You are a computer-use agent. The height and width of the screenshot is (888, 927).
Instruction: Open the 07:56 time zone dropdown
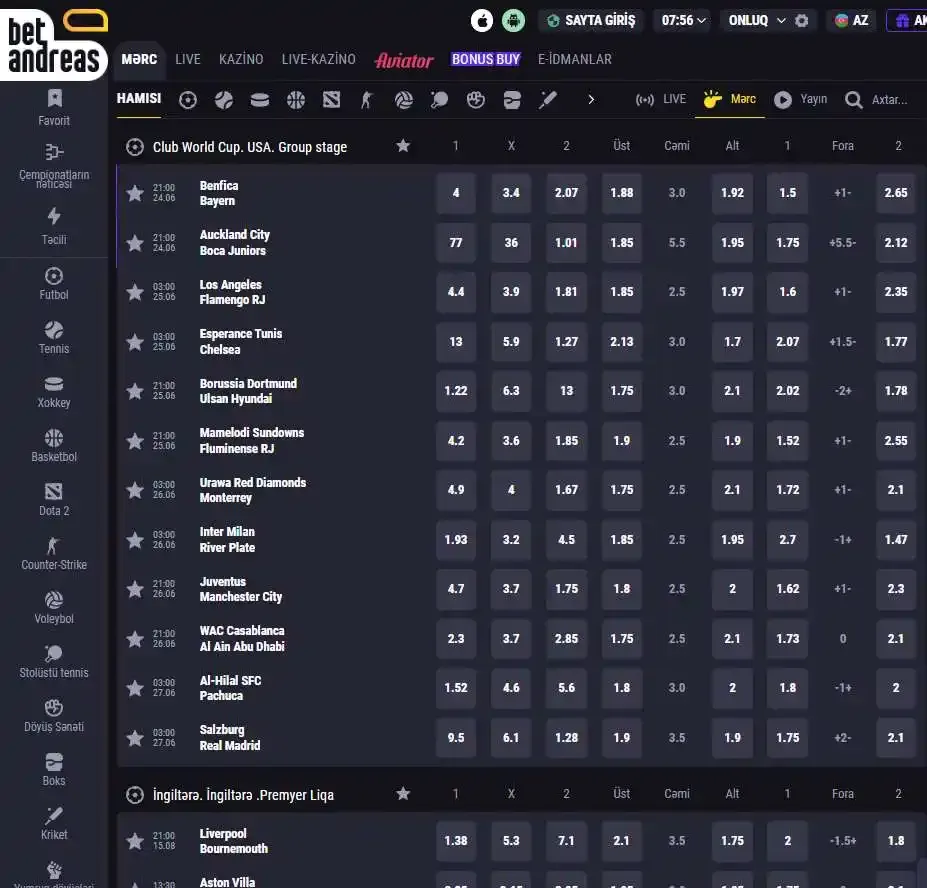coord(683,21)
